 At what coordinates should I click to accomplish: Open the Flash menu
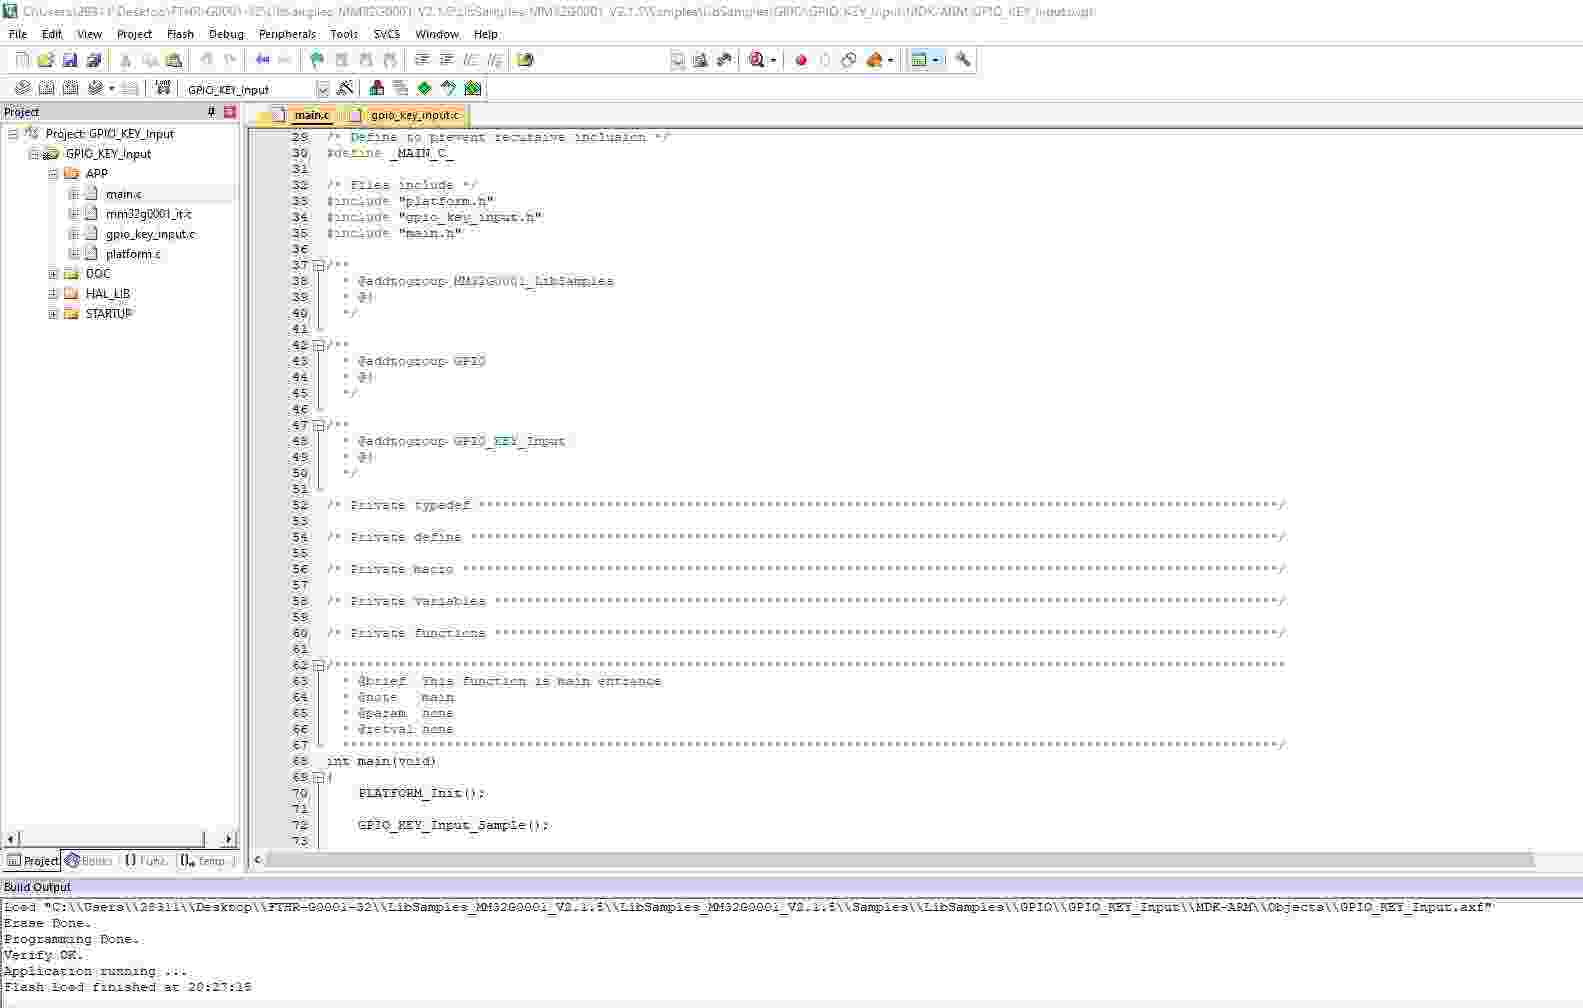(x=180, y=34)
